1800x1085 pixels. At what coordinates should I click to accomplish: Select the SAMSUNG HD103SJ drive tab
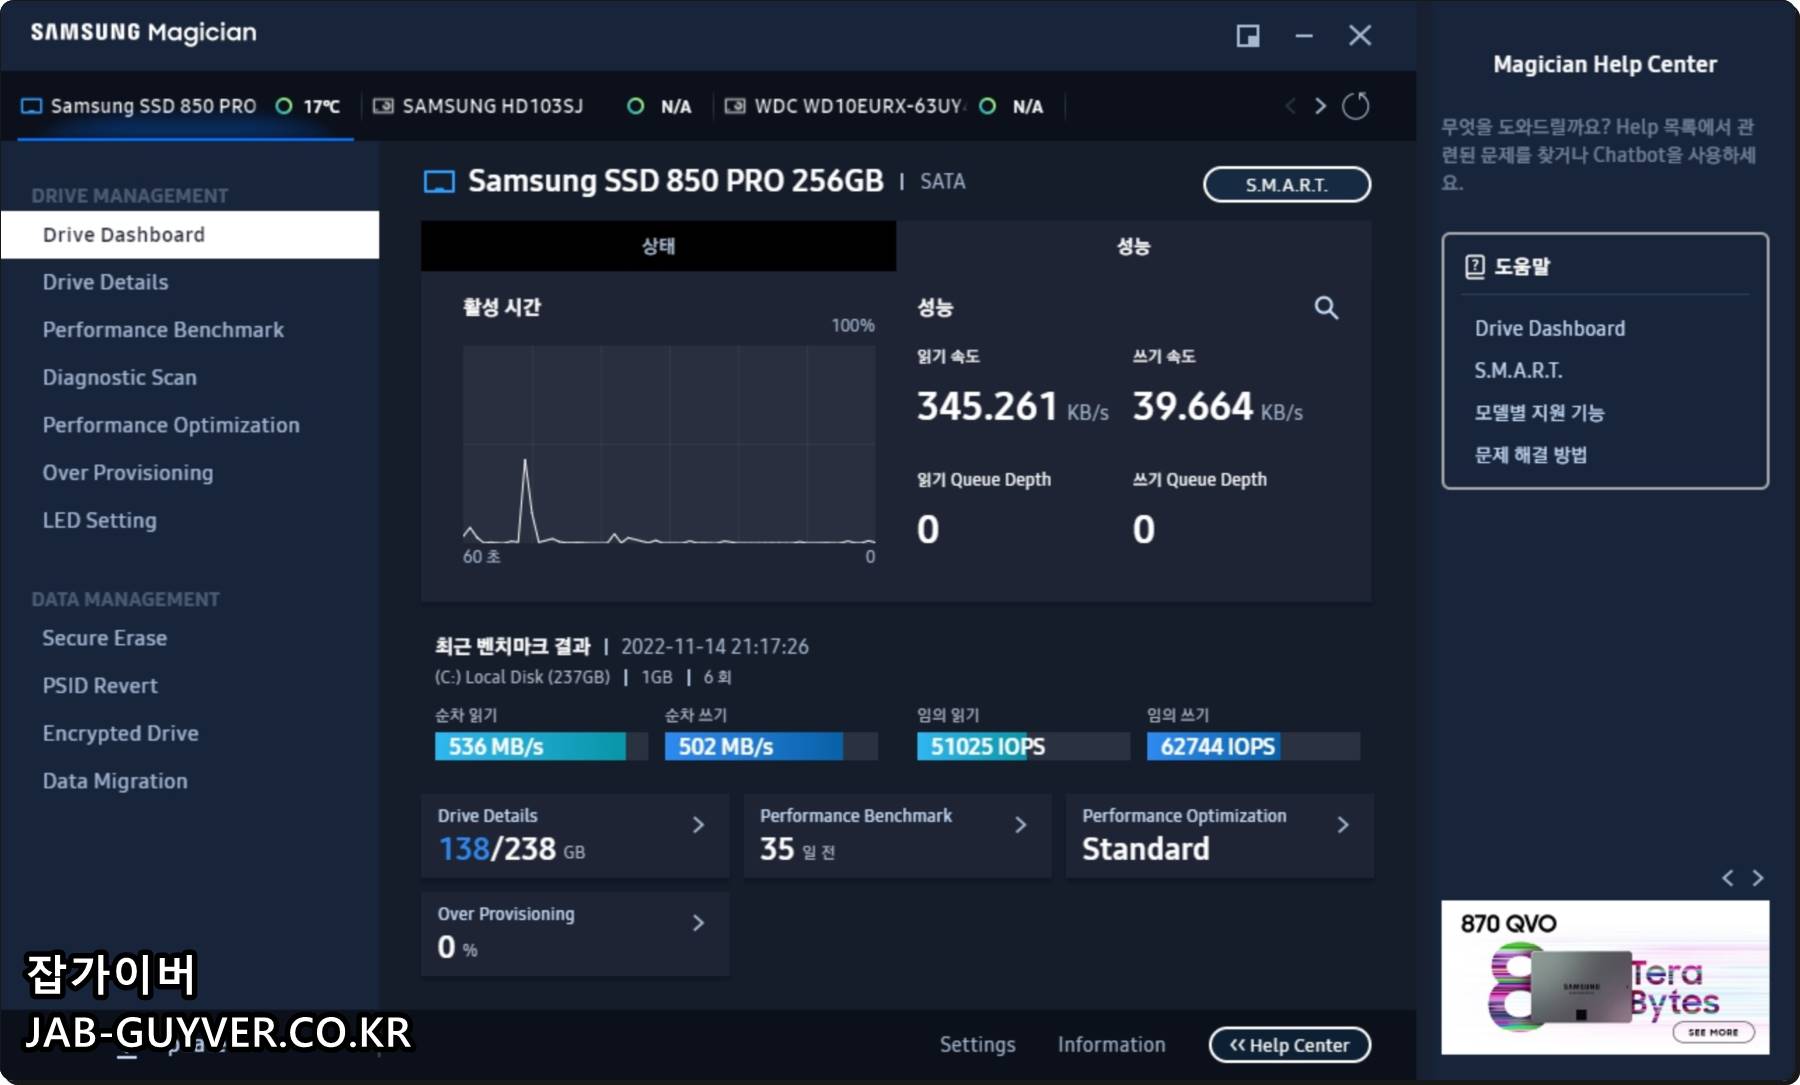531,106
